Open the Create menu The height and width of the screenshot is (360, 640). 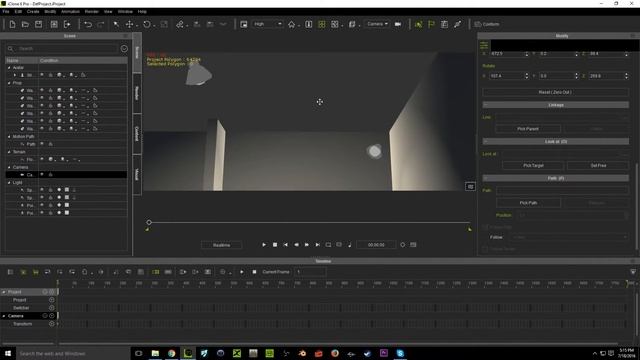[x=33, y=12]
